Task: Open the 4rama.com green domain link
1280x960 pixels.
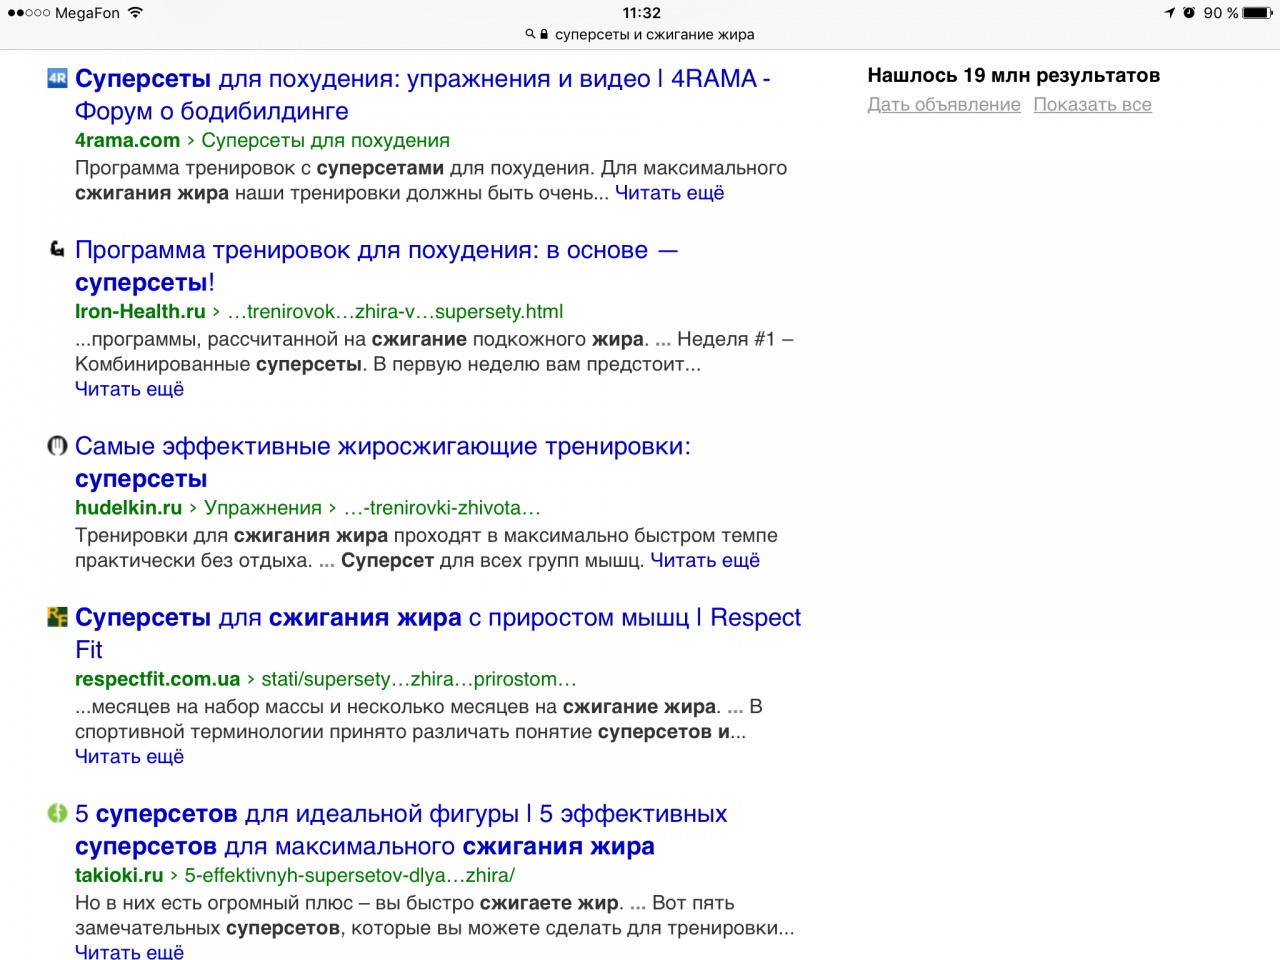Action: (127, 141)
